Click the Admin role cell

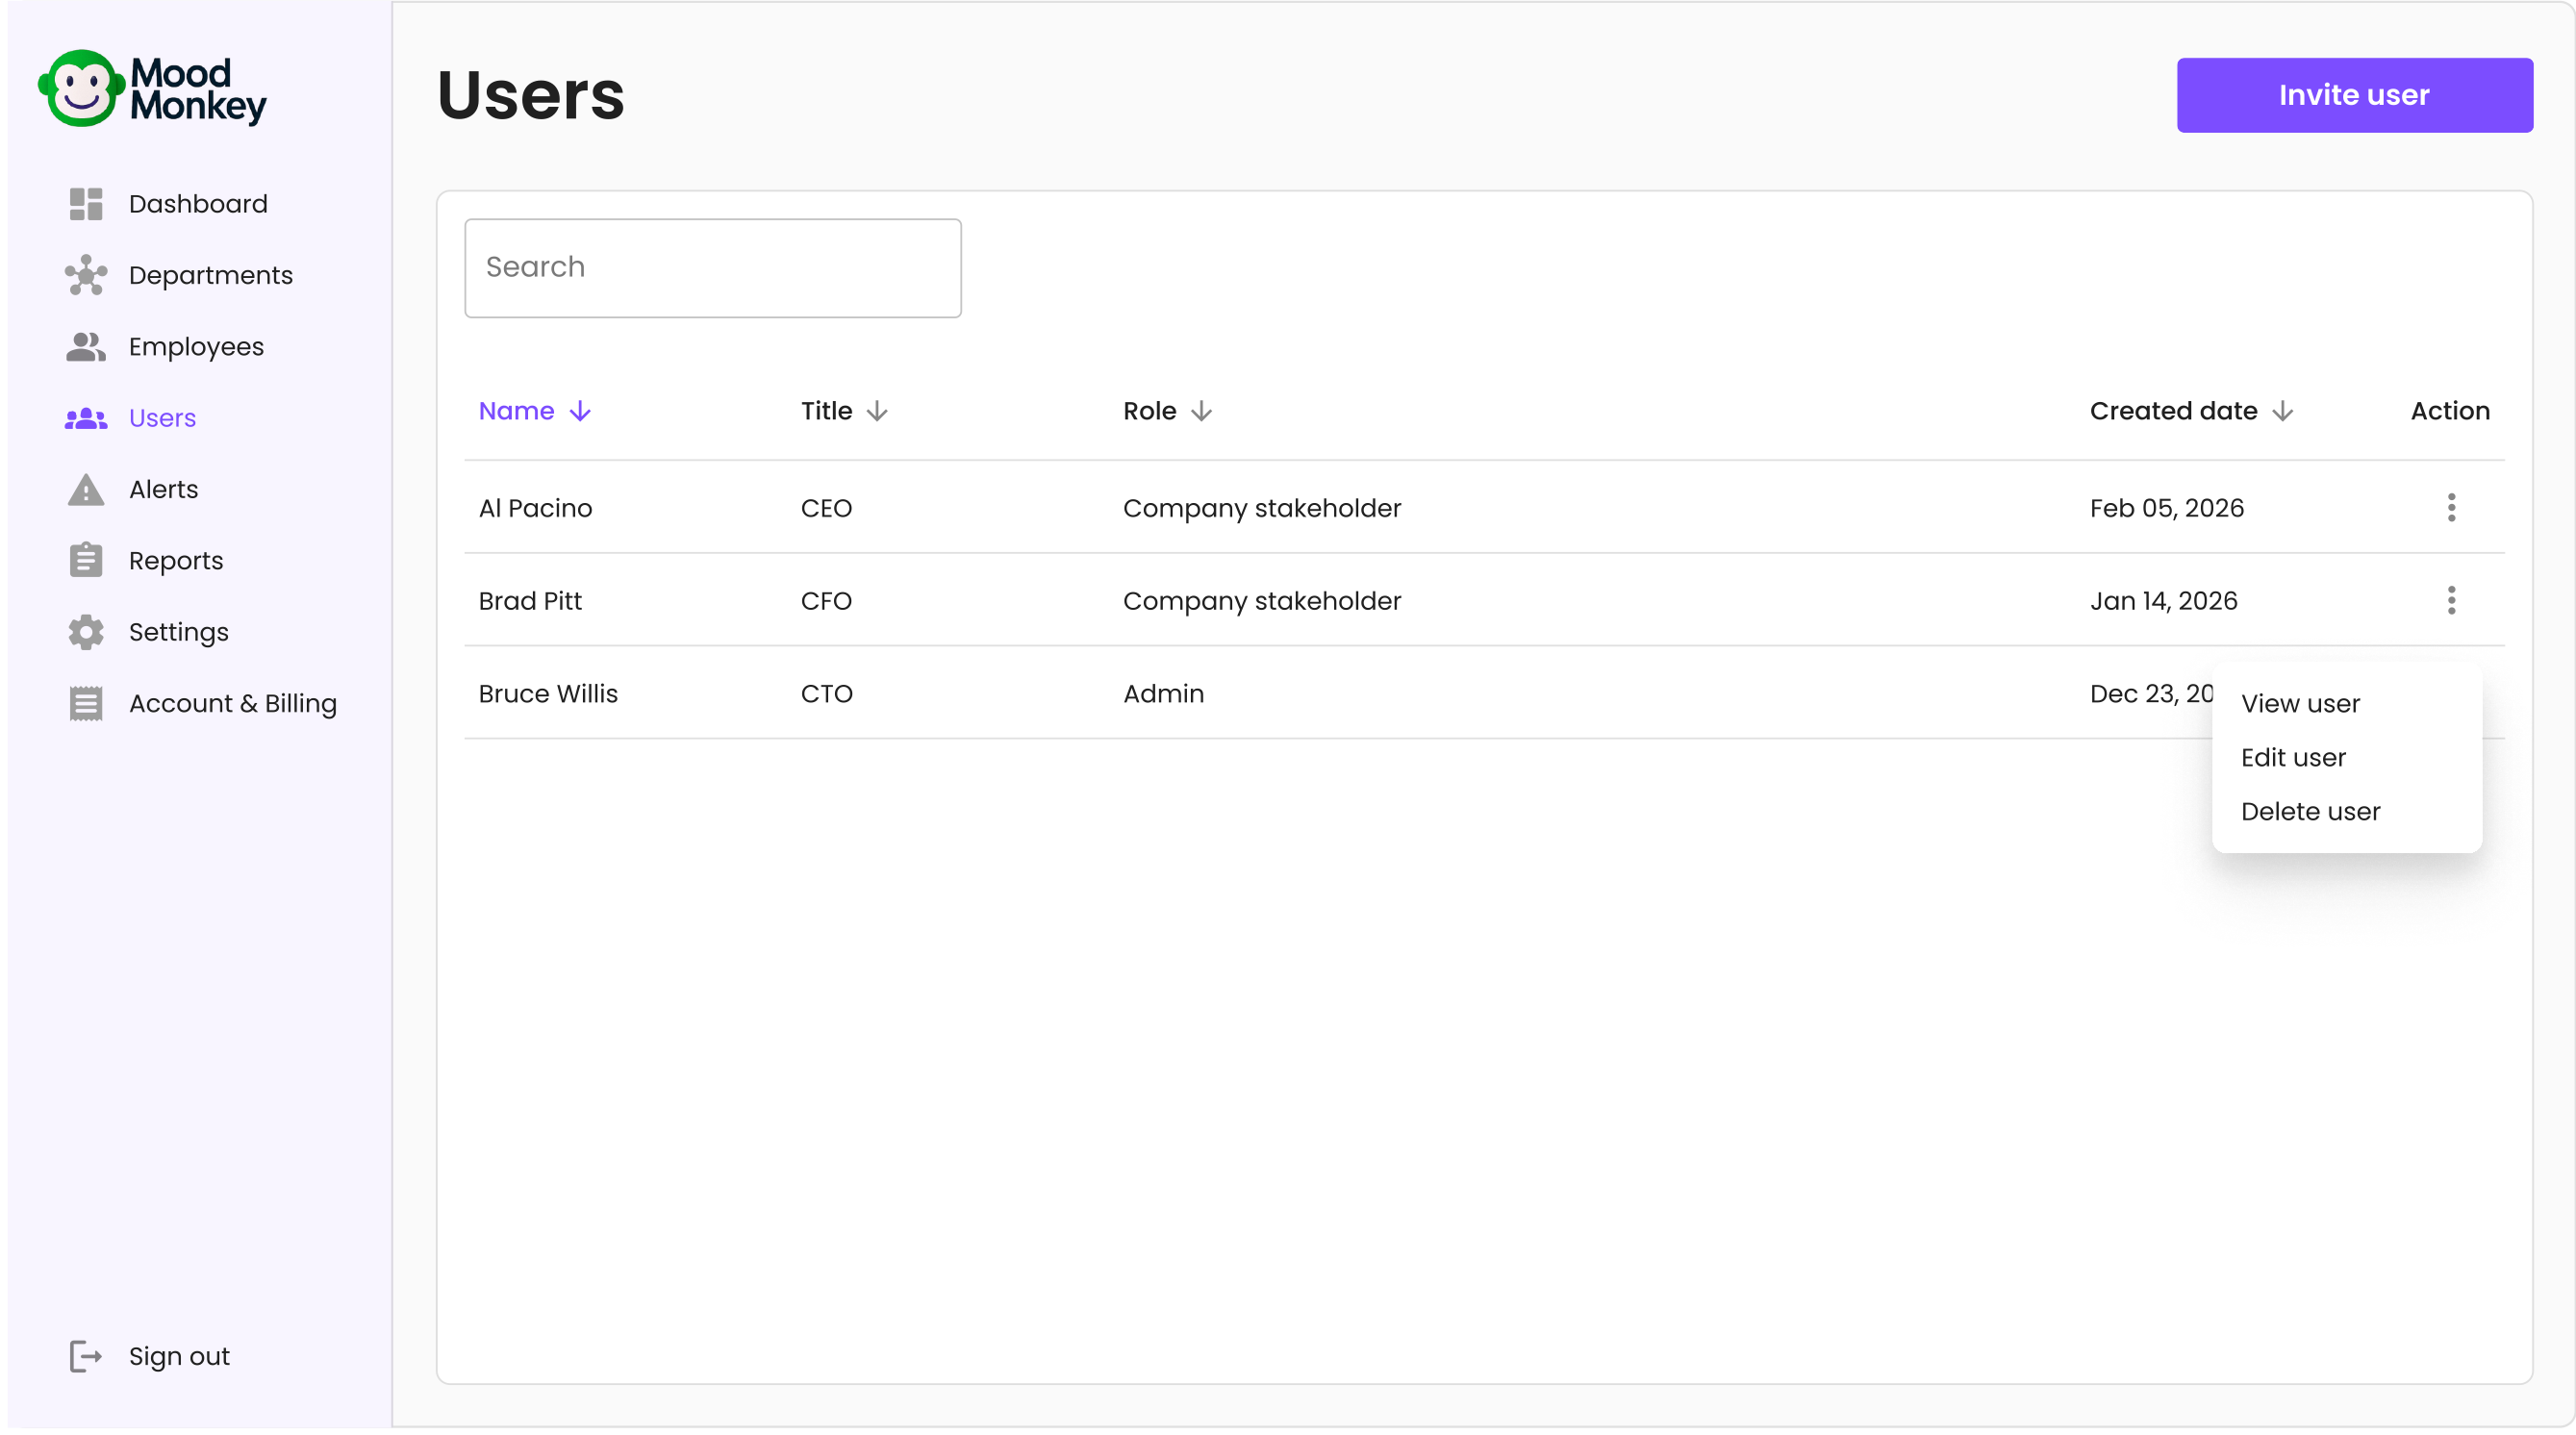(1163, 694)
